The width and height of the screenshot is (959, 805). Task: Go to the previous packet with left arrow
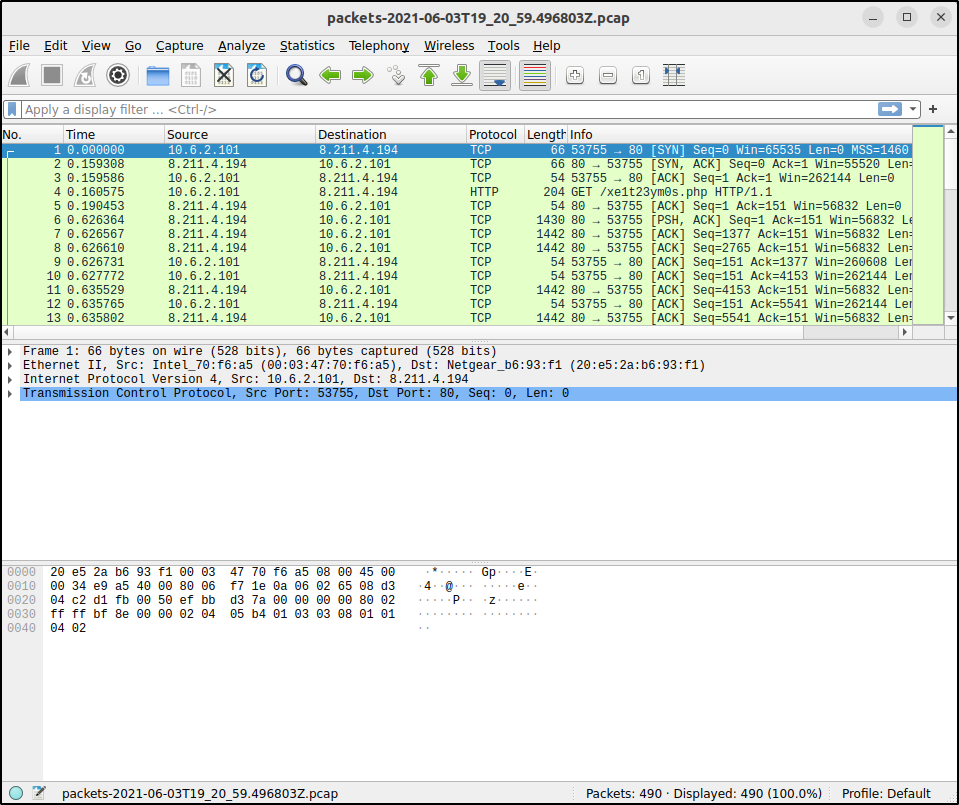pyautogui.click(x=330, y=75)
